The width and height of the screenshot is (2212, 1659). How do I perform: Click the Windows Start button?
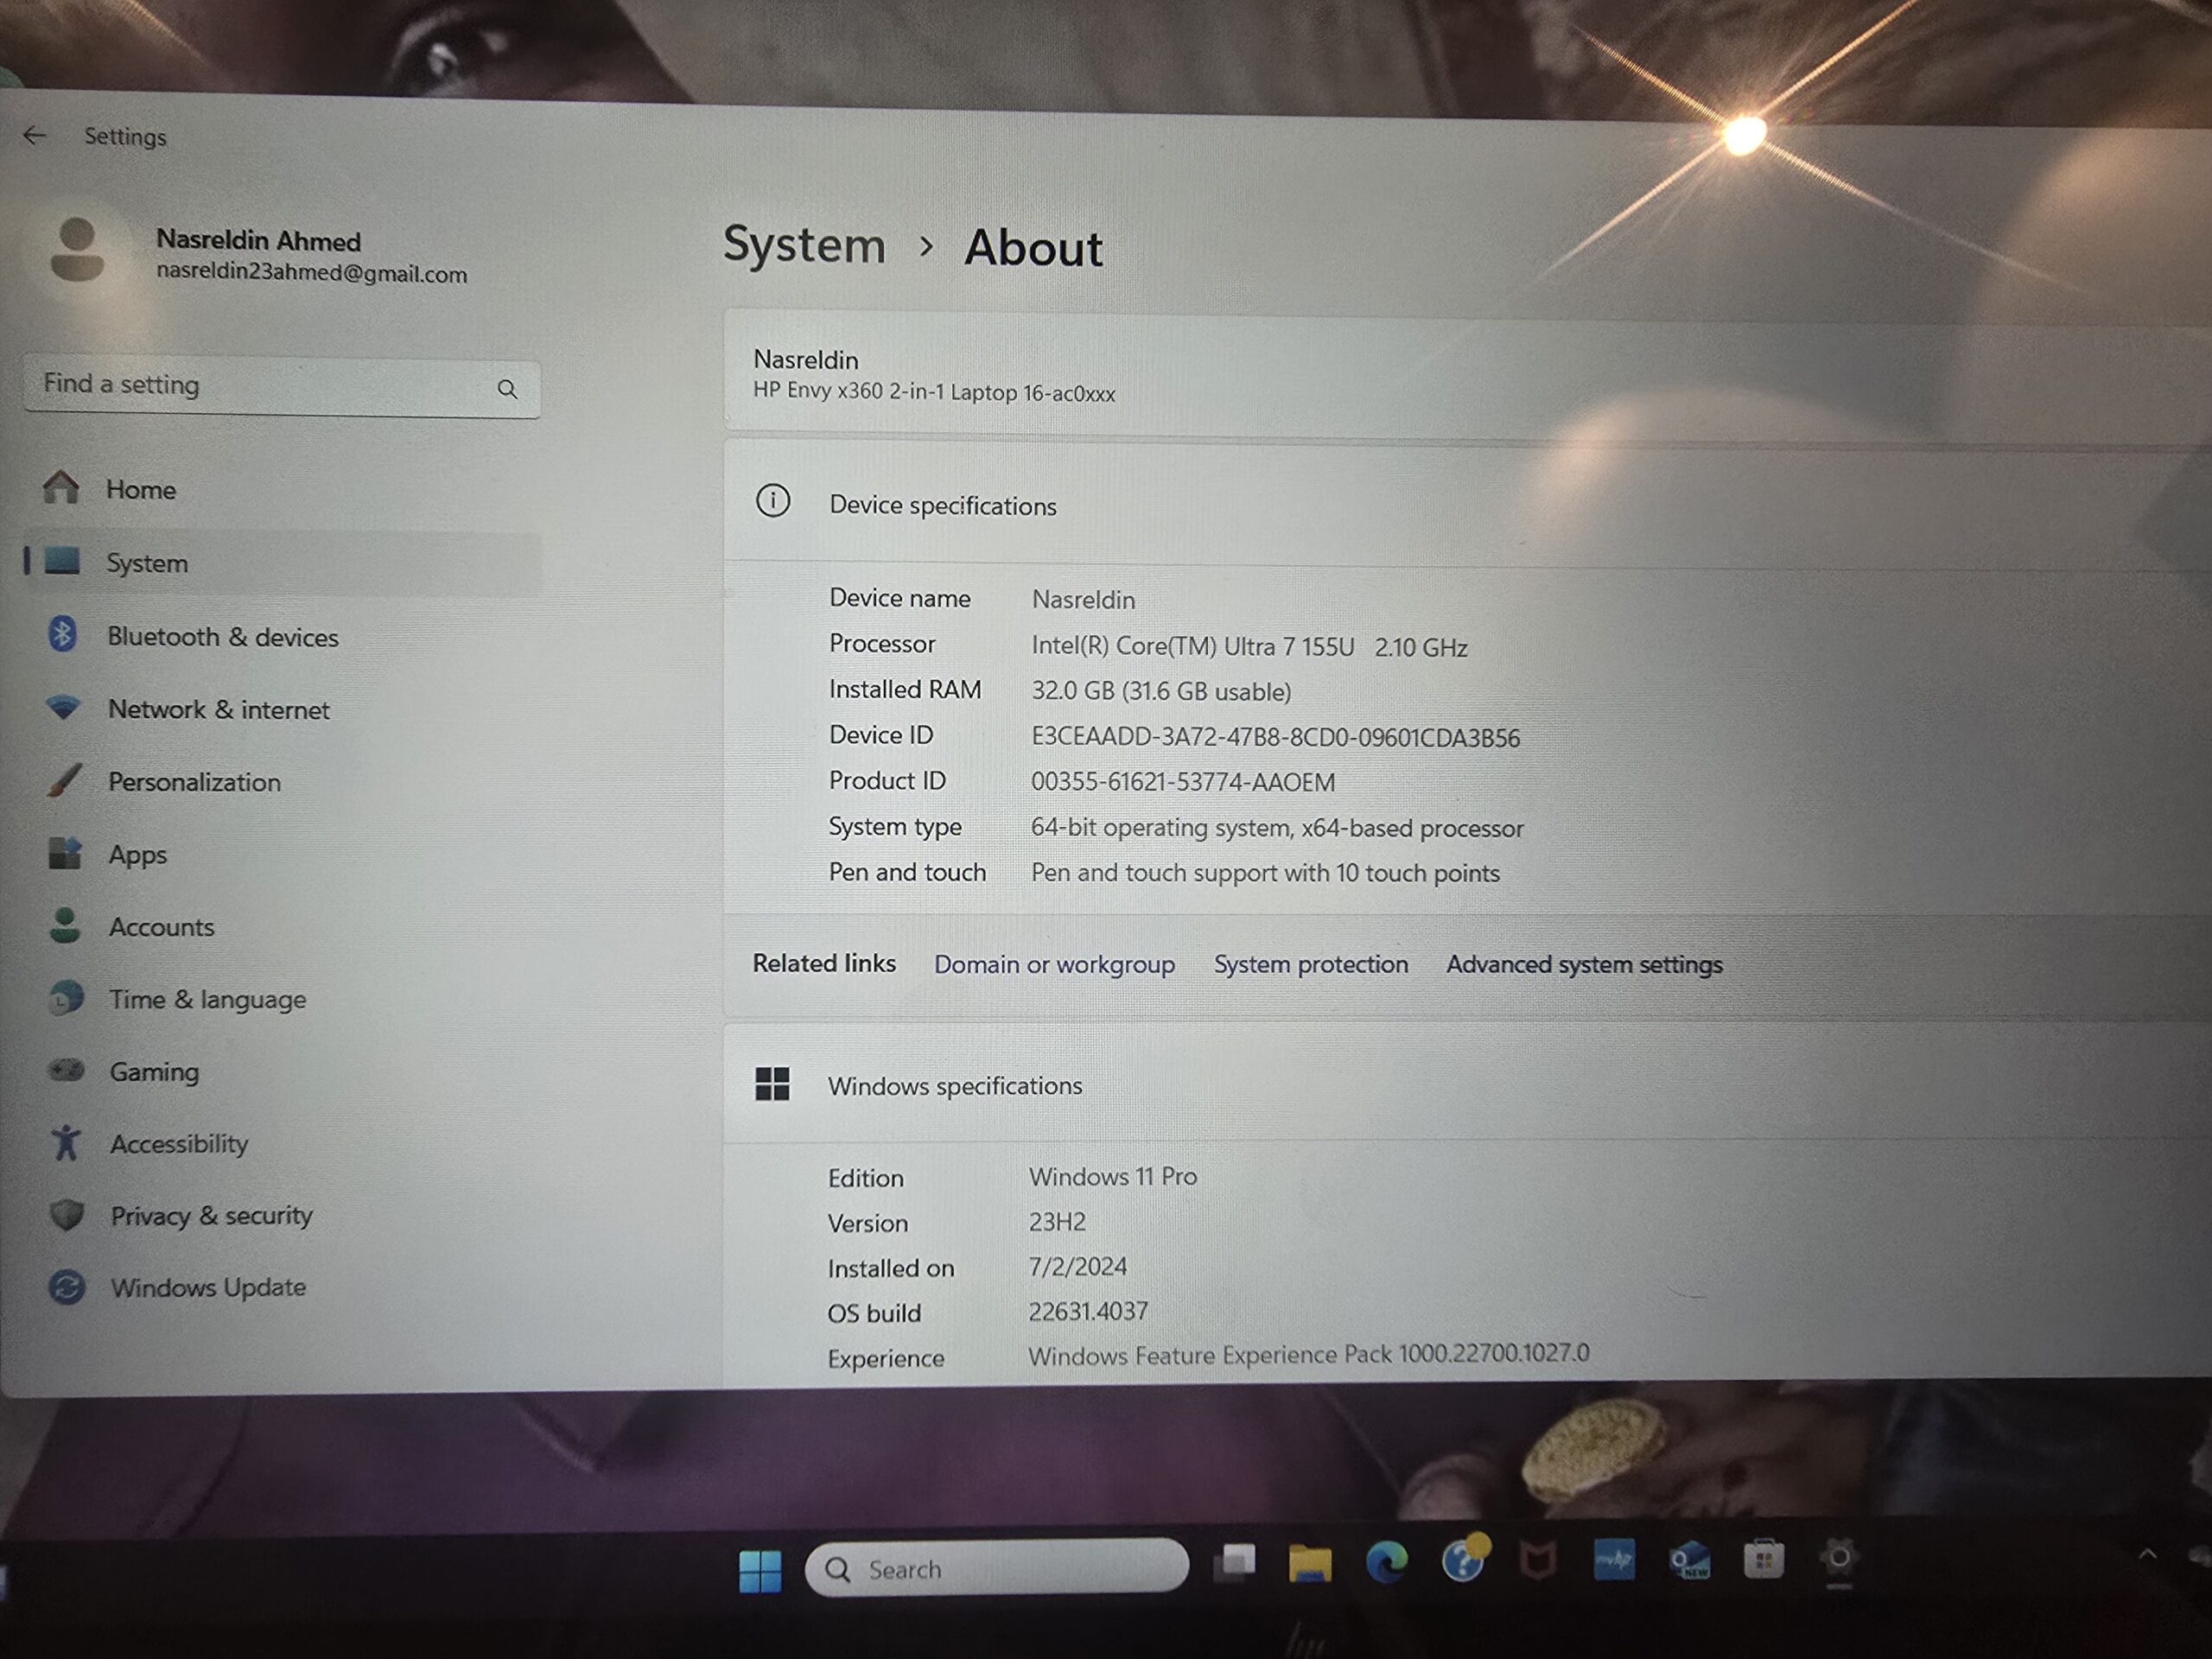point(760,1570)
